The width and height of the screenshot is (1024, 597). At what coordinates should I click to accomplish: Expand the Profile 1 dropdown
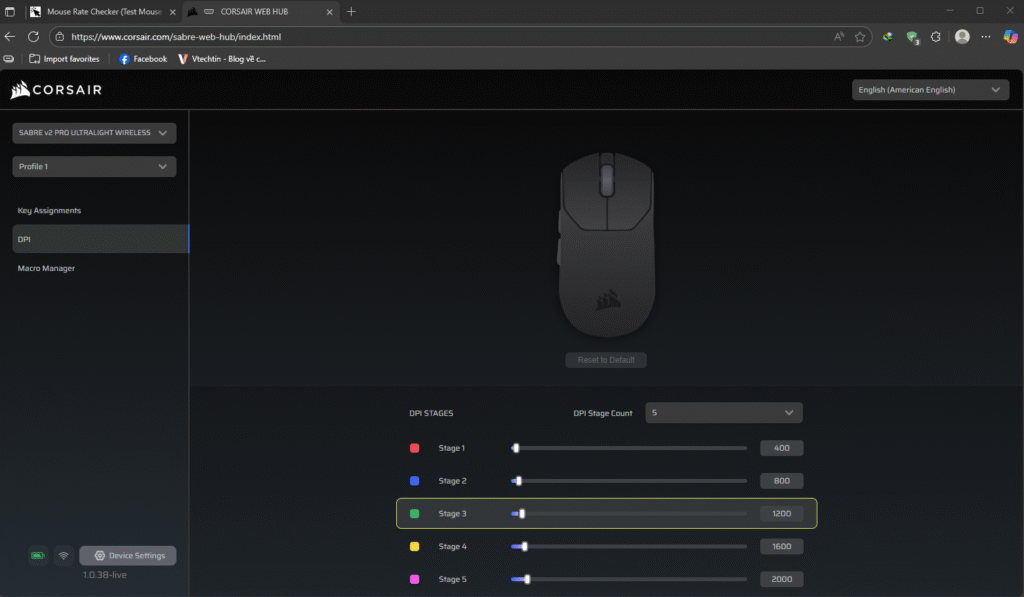coord(94,167)
